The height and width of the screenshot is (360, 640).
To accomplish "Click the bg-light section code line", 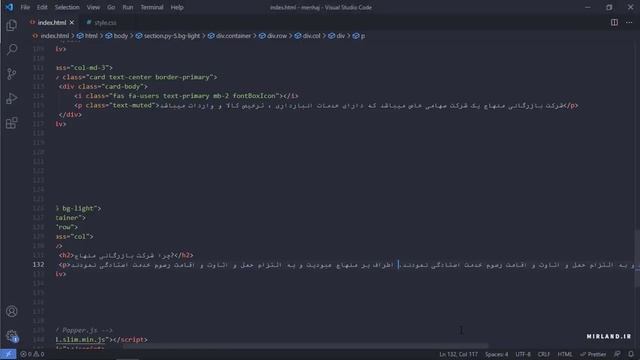I will pos(78,209).
